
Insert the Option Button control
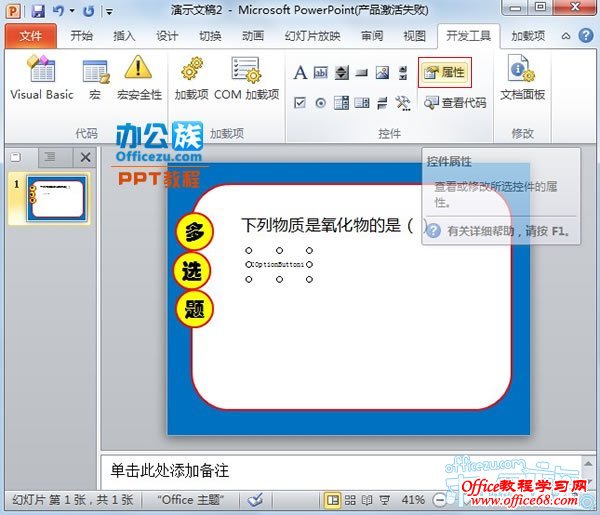click(x=320, y=103)
